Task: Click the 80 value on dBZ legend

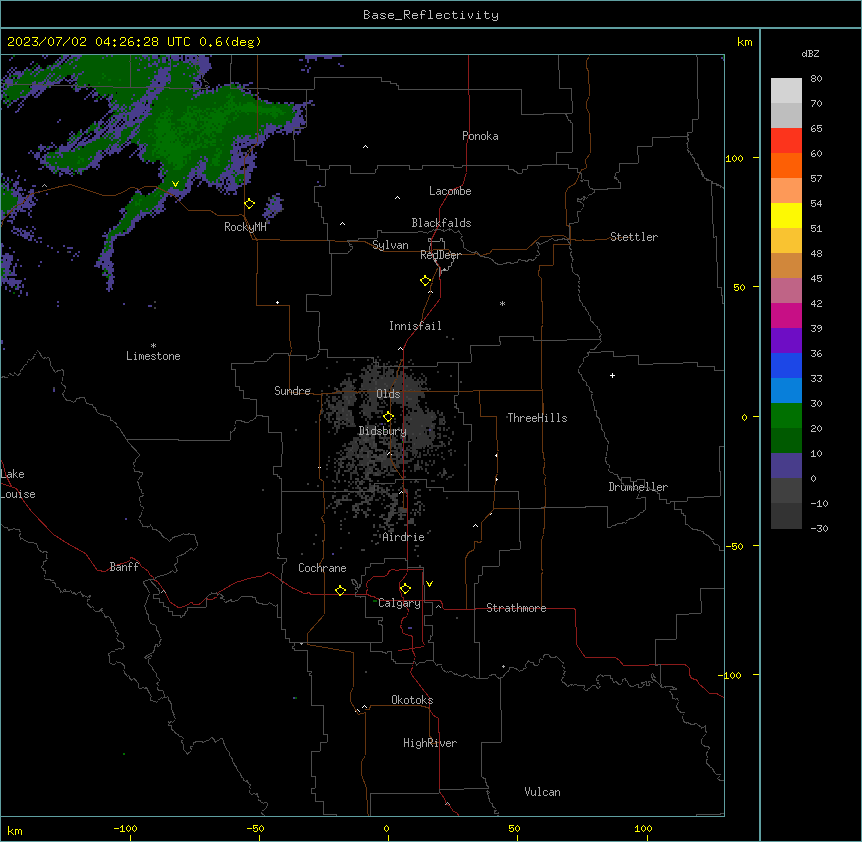Action: coord(816,79)
